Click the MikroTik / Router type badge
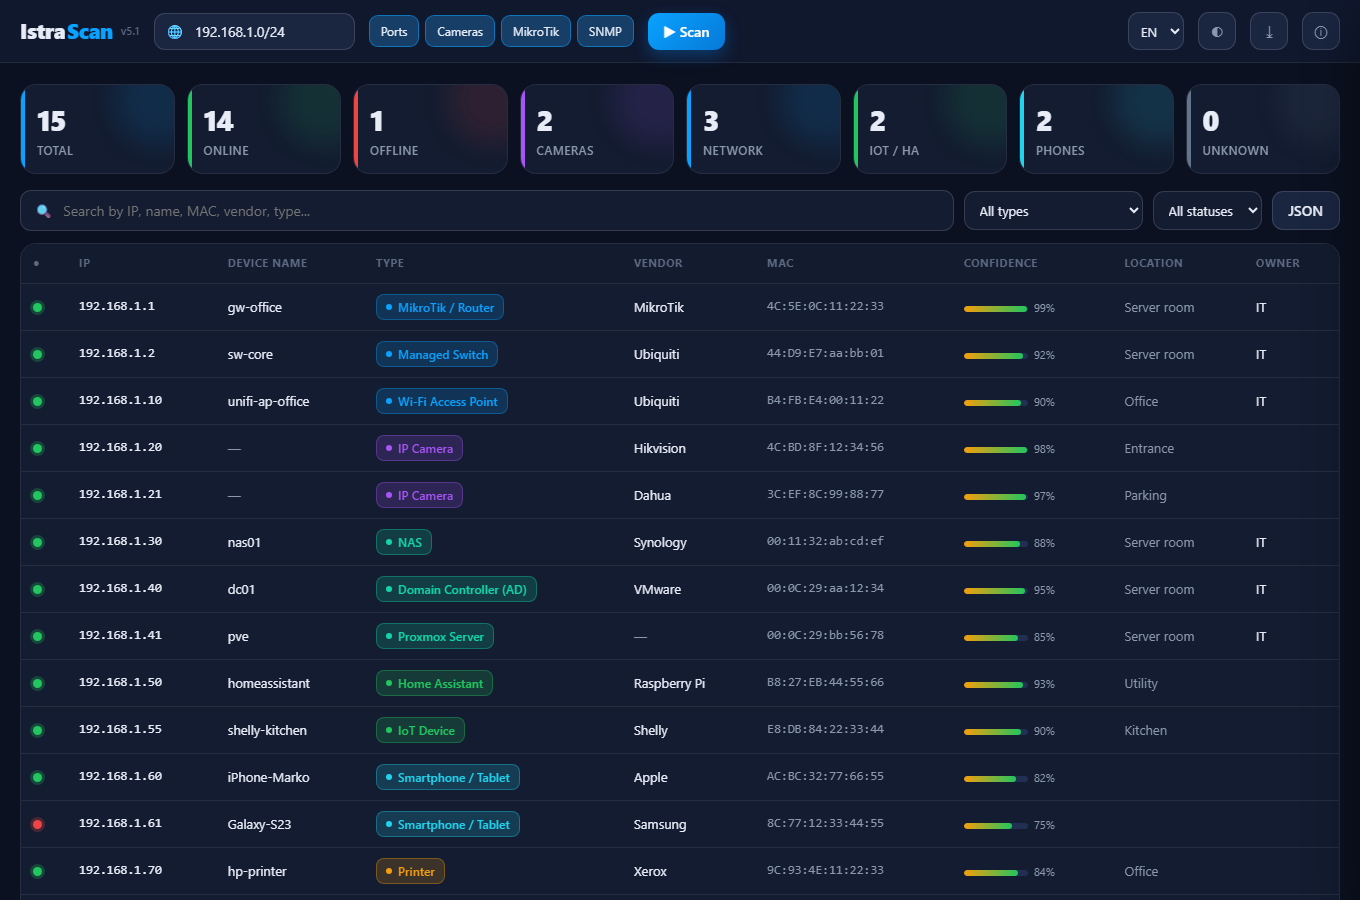Viewport: 1360px width, 900px height. point(440,308)
